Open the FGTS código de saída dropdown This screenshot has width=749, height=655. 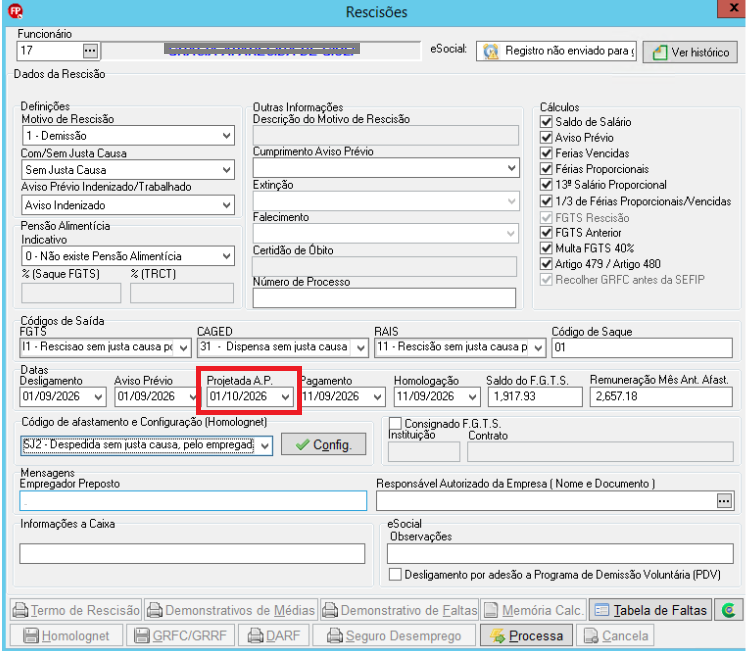coord(183,348)
